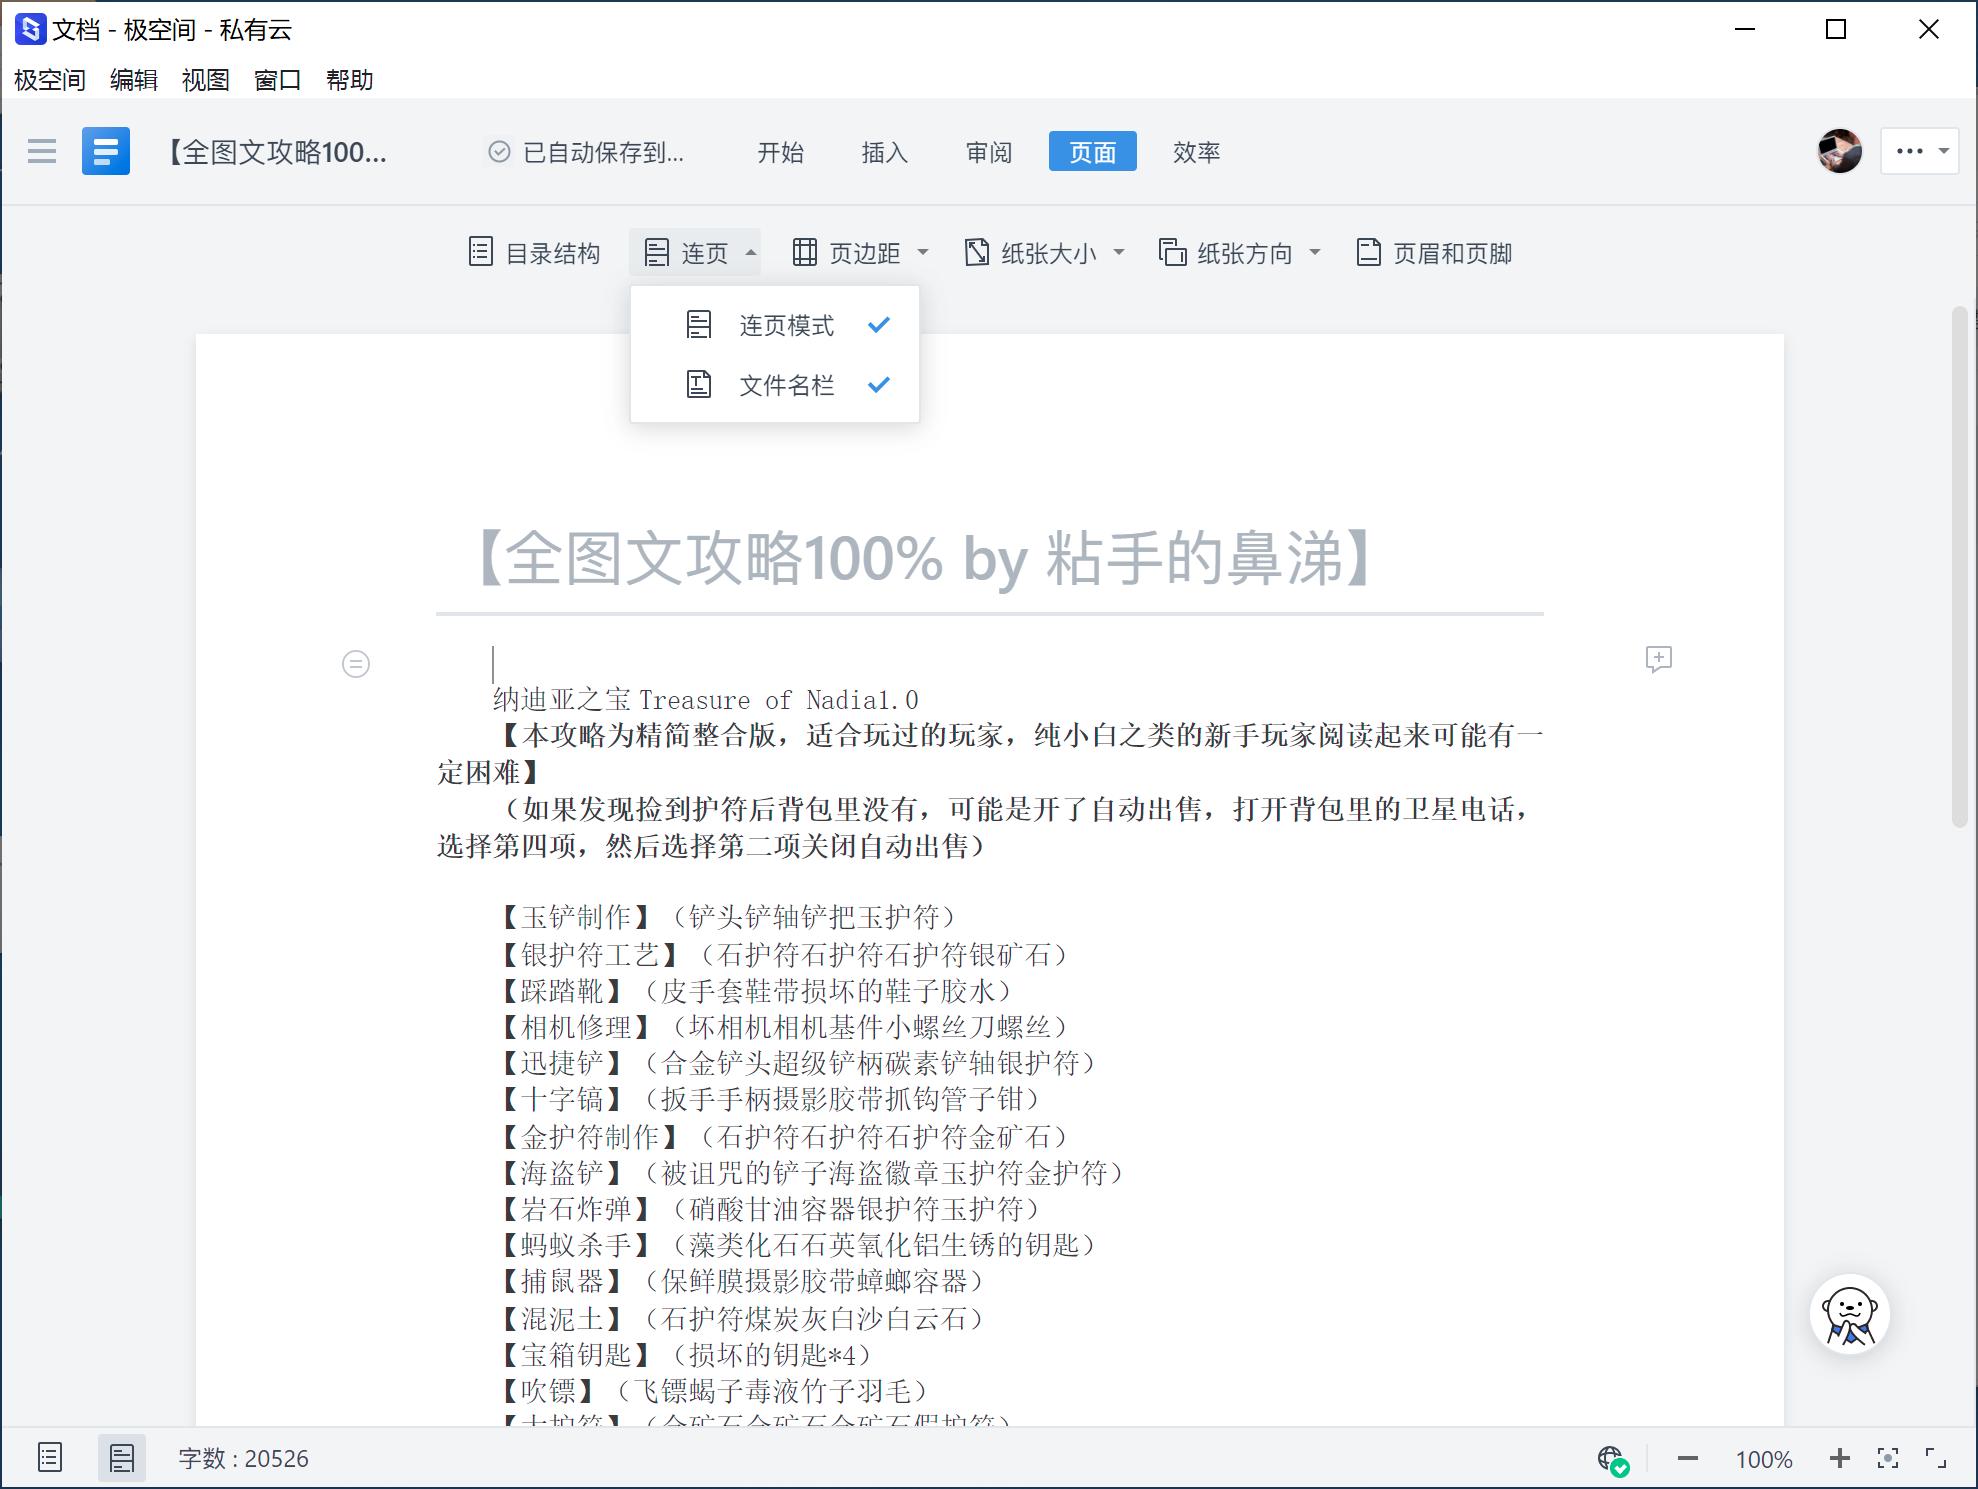The height and width of the screenshot is (1489, 1978).
Task: Click the outline view icon in status bar
Action: (x=49, y=1458)
